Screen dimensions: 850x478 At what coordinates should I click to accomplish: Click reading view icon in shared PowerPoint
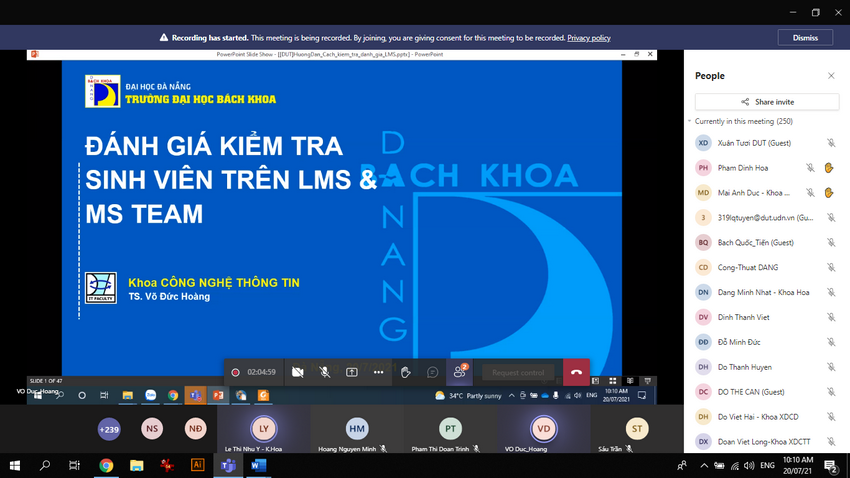pyautogui.click(x=630, y=381)
